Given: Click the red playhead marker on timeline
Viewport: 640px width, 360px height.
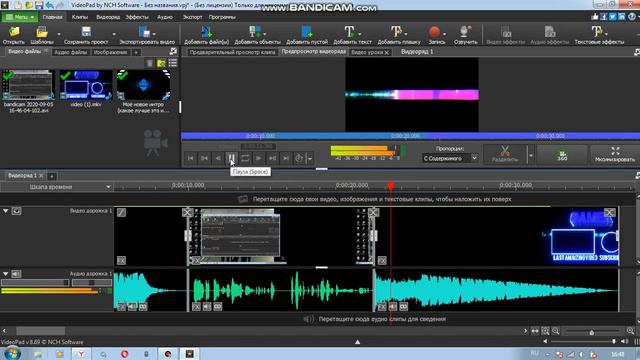Looking at the screenshot, I should [391, 185].
